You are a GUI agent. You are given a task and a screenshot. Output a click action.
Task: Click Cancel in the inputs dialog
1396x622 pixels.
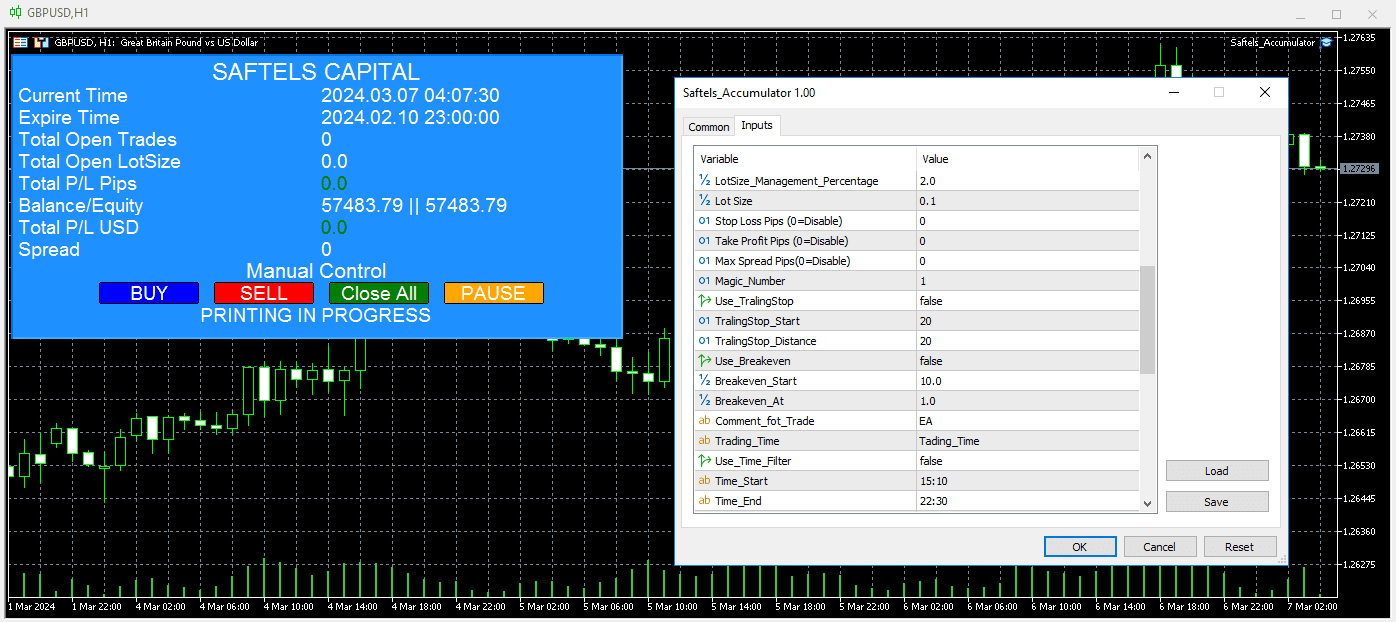tap(1160, 547)
